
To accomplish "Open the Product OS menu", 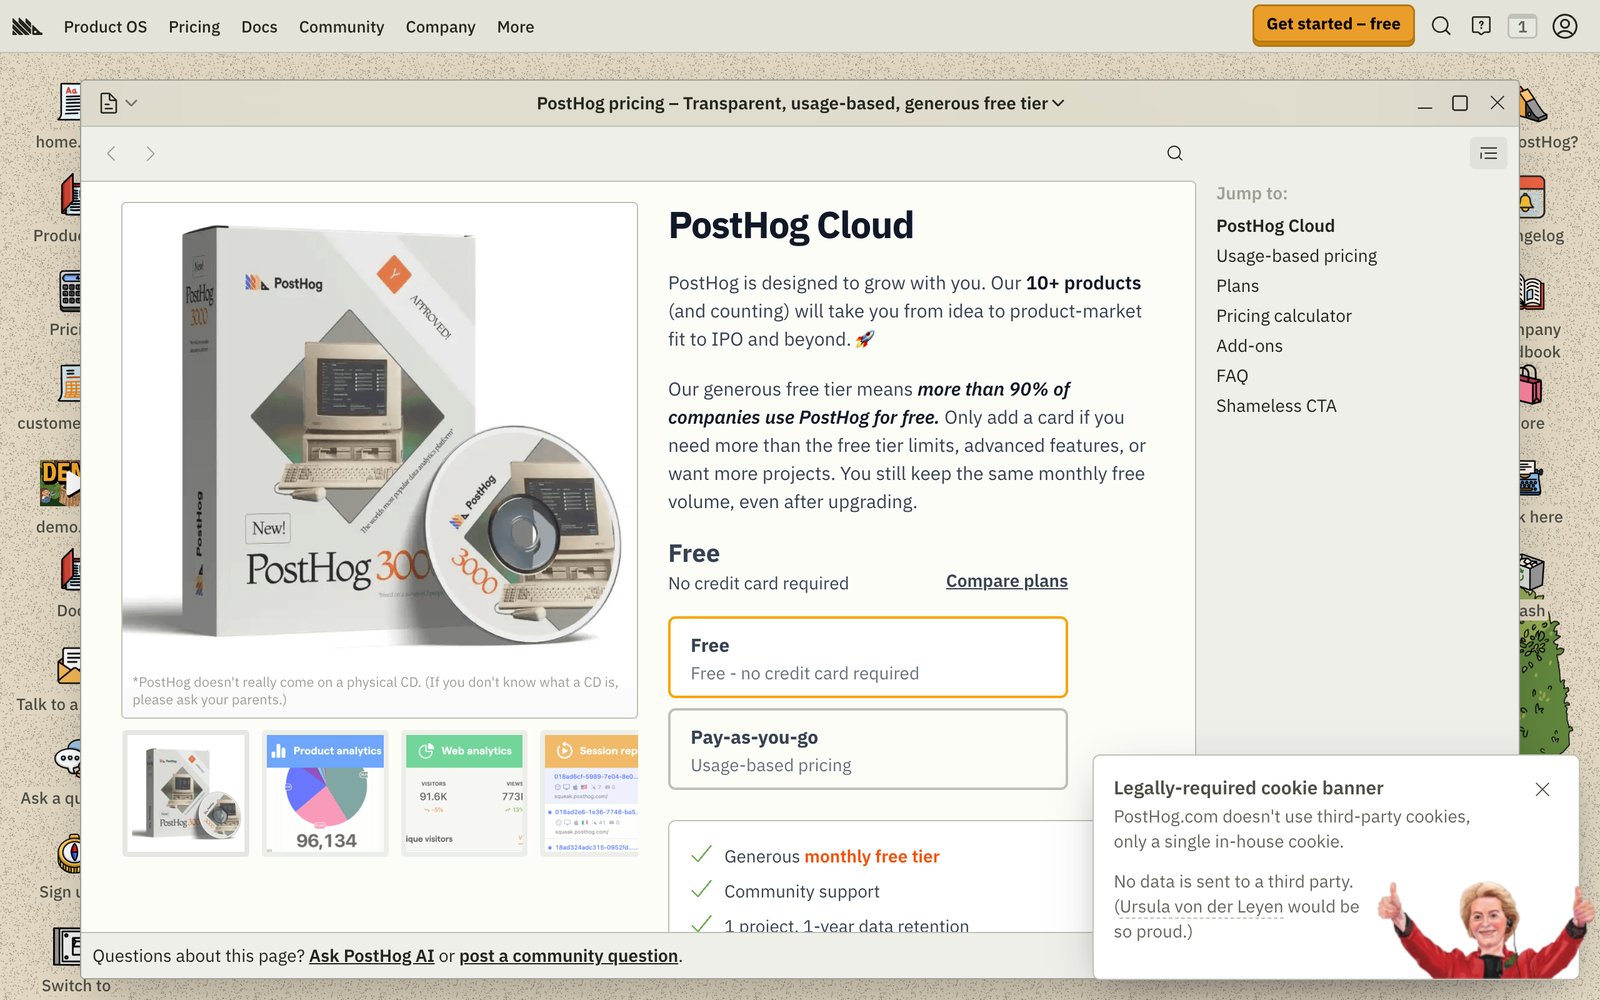I will pyautogui.click(x=105, y=27).
